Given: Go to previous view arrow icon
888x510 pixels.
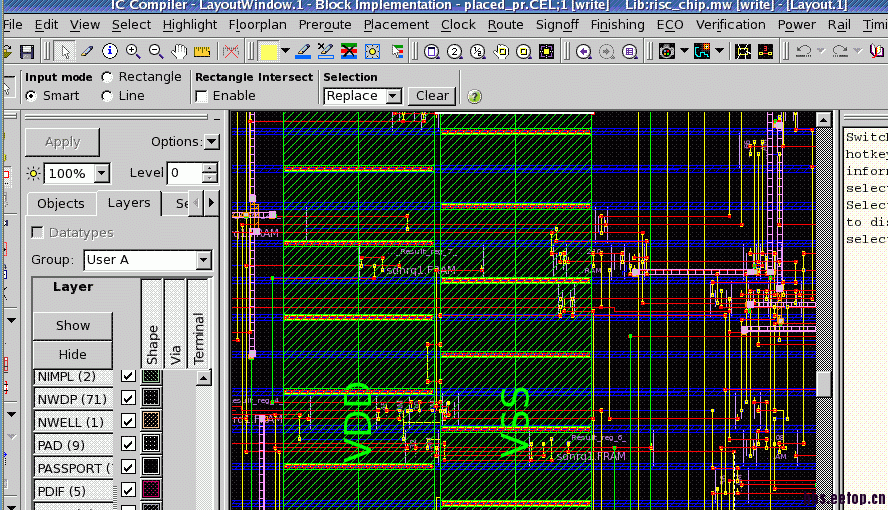Looking at the screenshot, I should tap(583, 52).
